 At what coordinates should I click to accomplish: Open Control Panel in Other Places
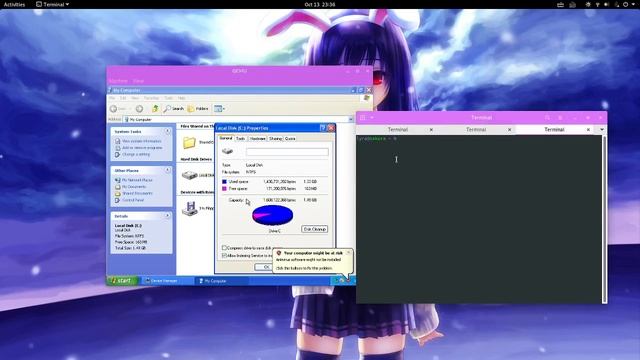[x=133, y=200]
